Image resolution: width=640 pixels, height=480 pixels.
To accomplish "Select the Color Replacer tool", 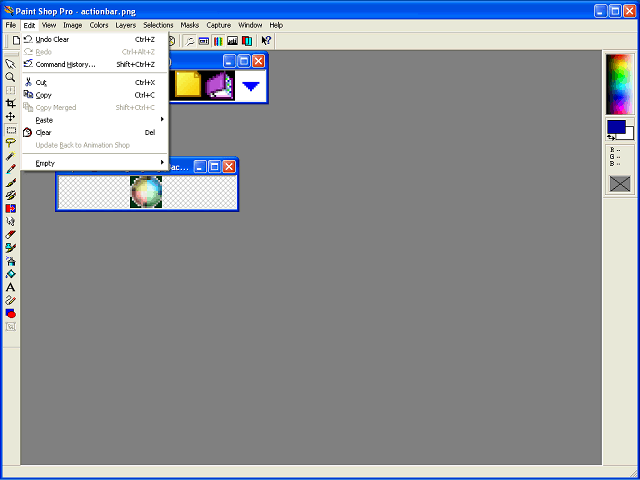I will (11, 208).
